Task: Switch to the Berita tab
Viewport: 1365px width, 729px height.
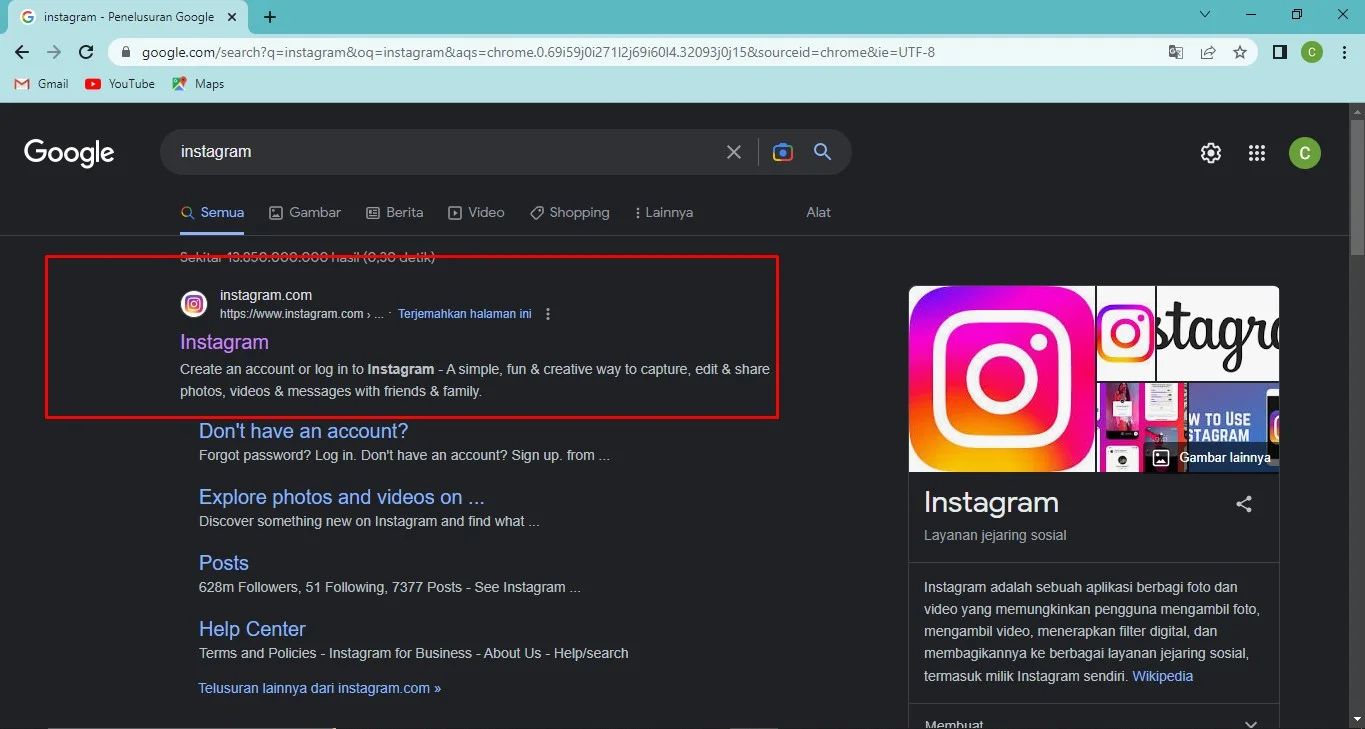Action: pyautogui.click(x=394, y=212)
